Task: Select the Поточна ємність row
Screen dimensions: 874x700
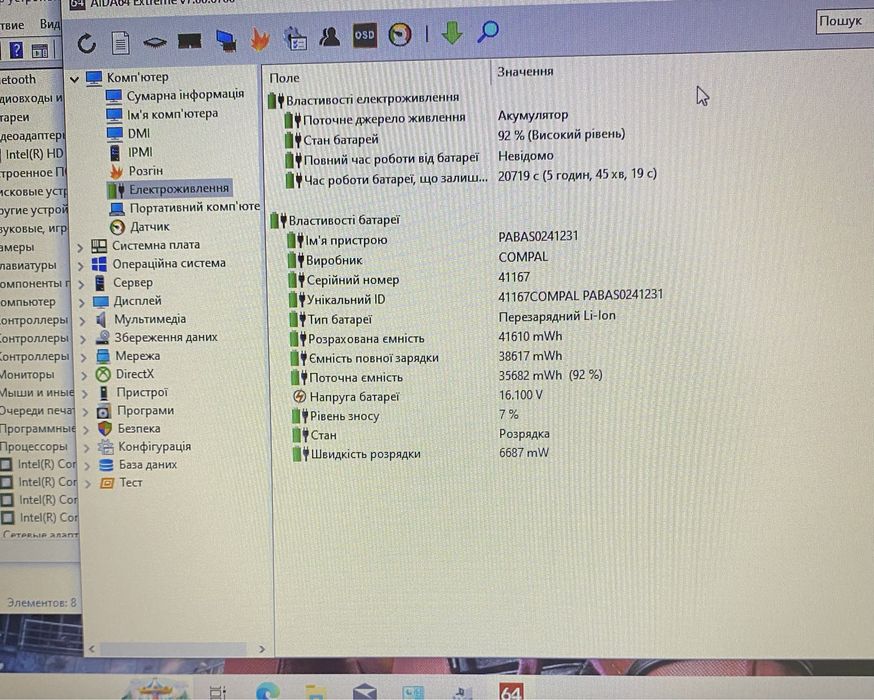Action: (x=448, y=377)
